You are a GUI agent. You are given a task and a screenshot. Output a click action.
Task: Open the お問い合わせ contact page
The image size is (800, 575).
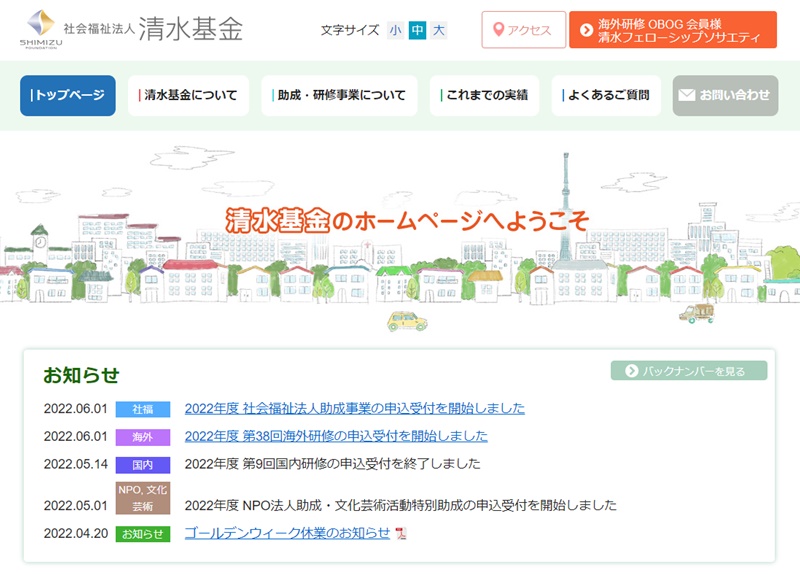tap(725, 95)
